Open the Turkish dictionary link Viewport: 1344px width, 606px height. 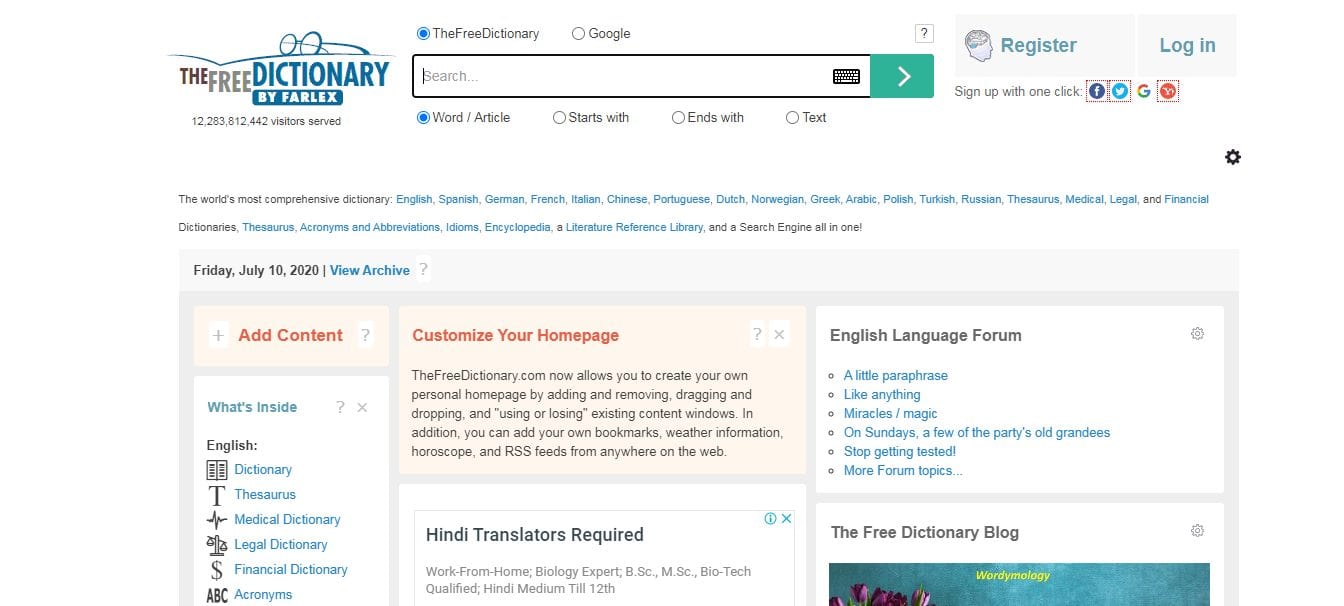point(937,199)
